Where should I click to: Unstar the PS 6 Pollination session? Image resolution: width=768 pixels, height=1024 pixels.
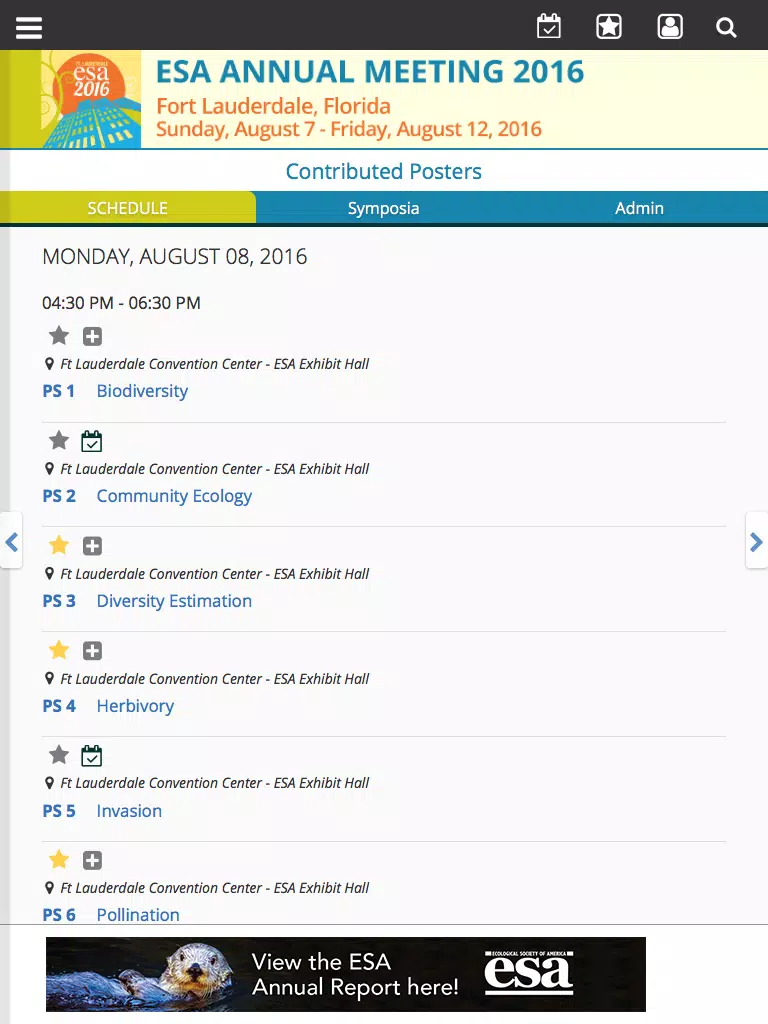pyautogui.click(x=59, y=859)
